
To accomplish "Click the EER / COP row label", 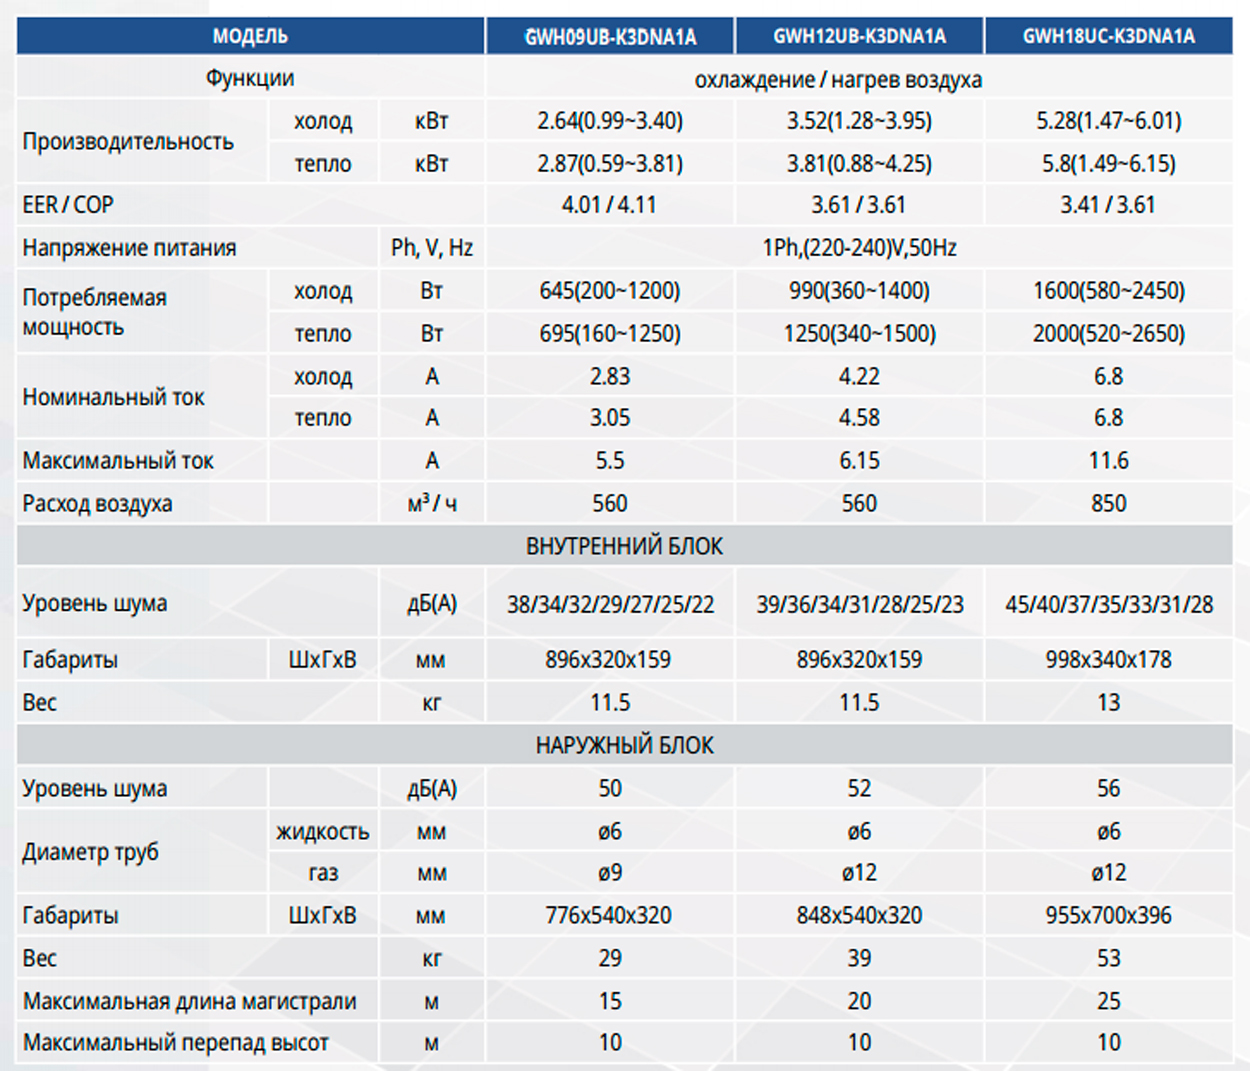I will pyautogui.click(x=68, y=205).
